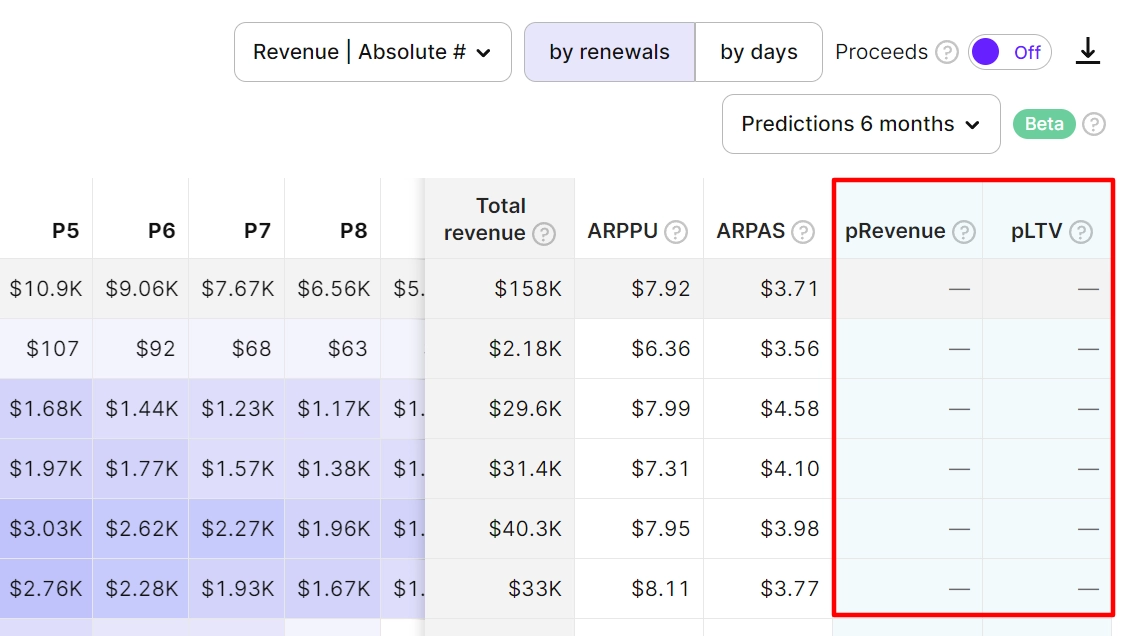
Task: Show Total revenue help tooltip icon
Action: pos(544,234)
